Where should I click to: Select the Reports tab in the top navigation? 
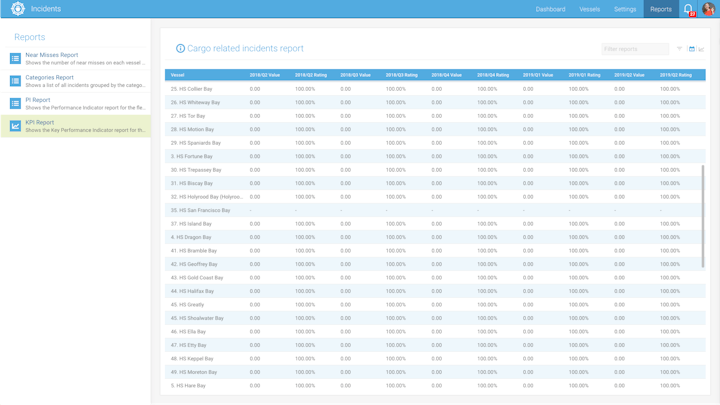[661, 9]
